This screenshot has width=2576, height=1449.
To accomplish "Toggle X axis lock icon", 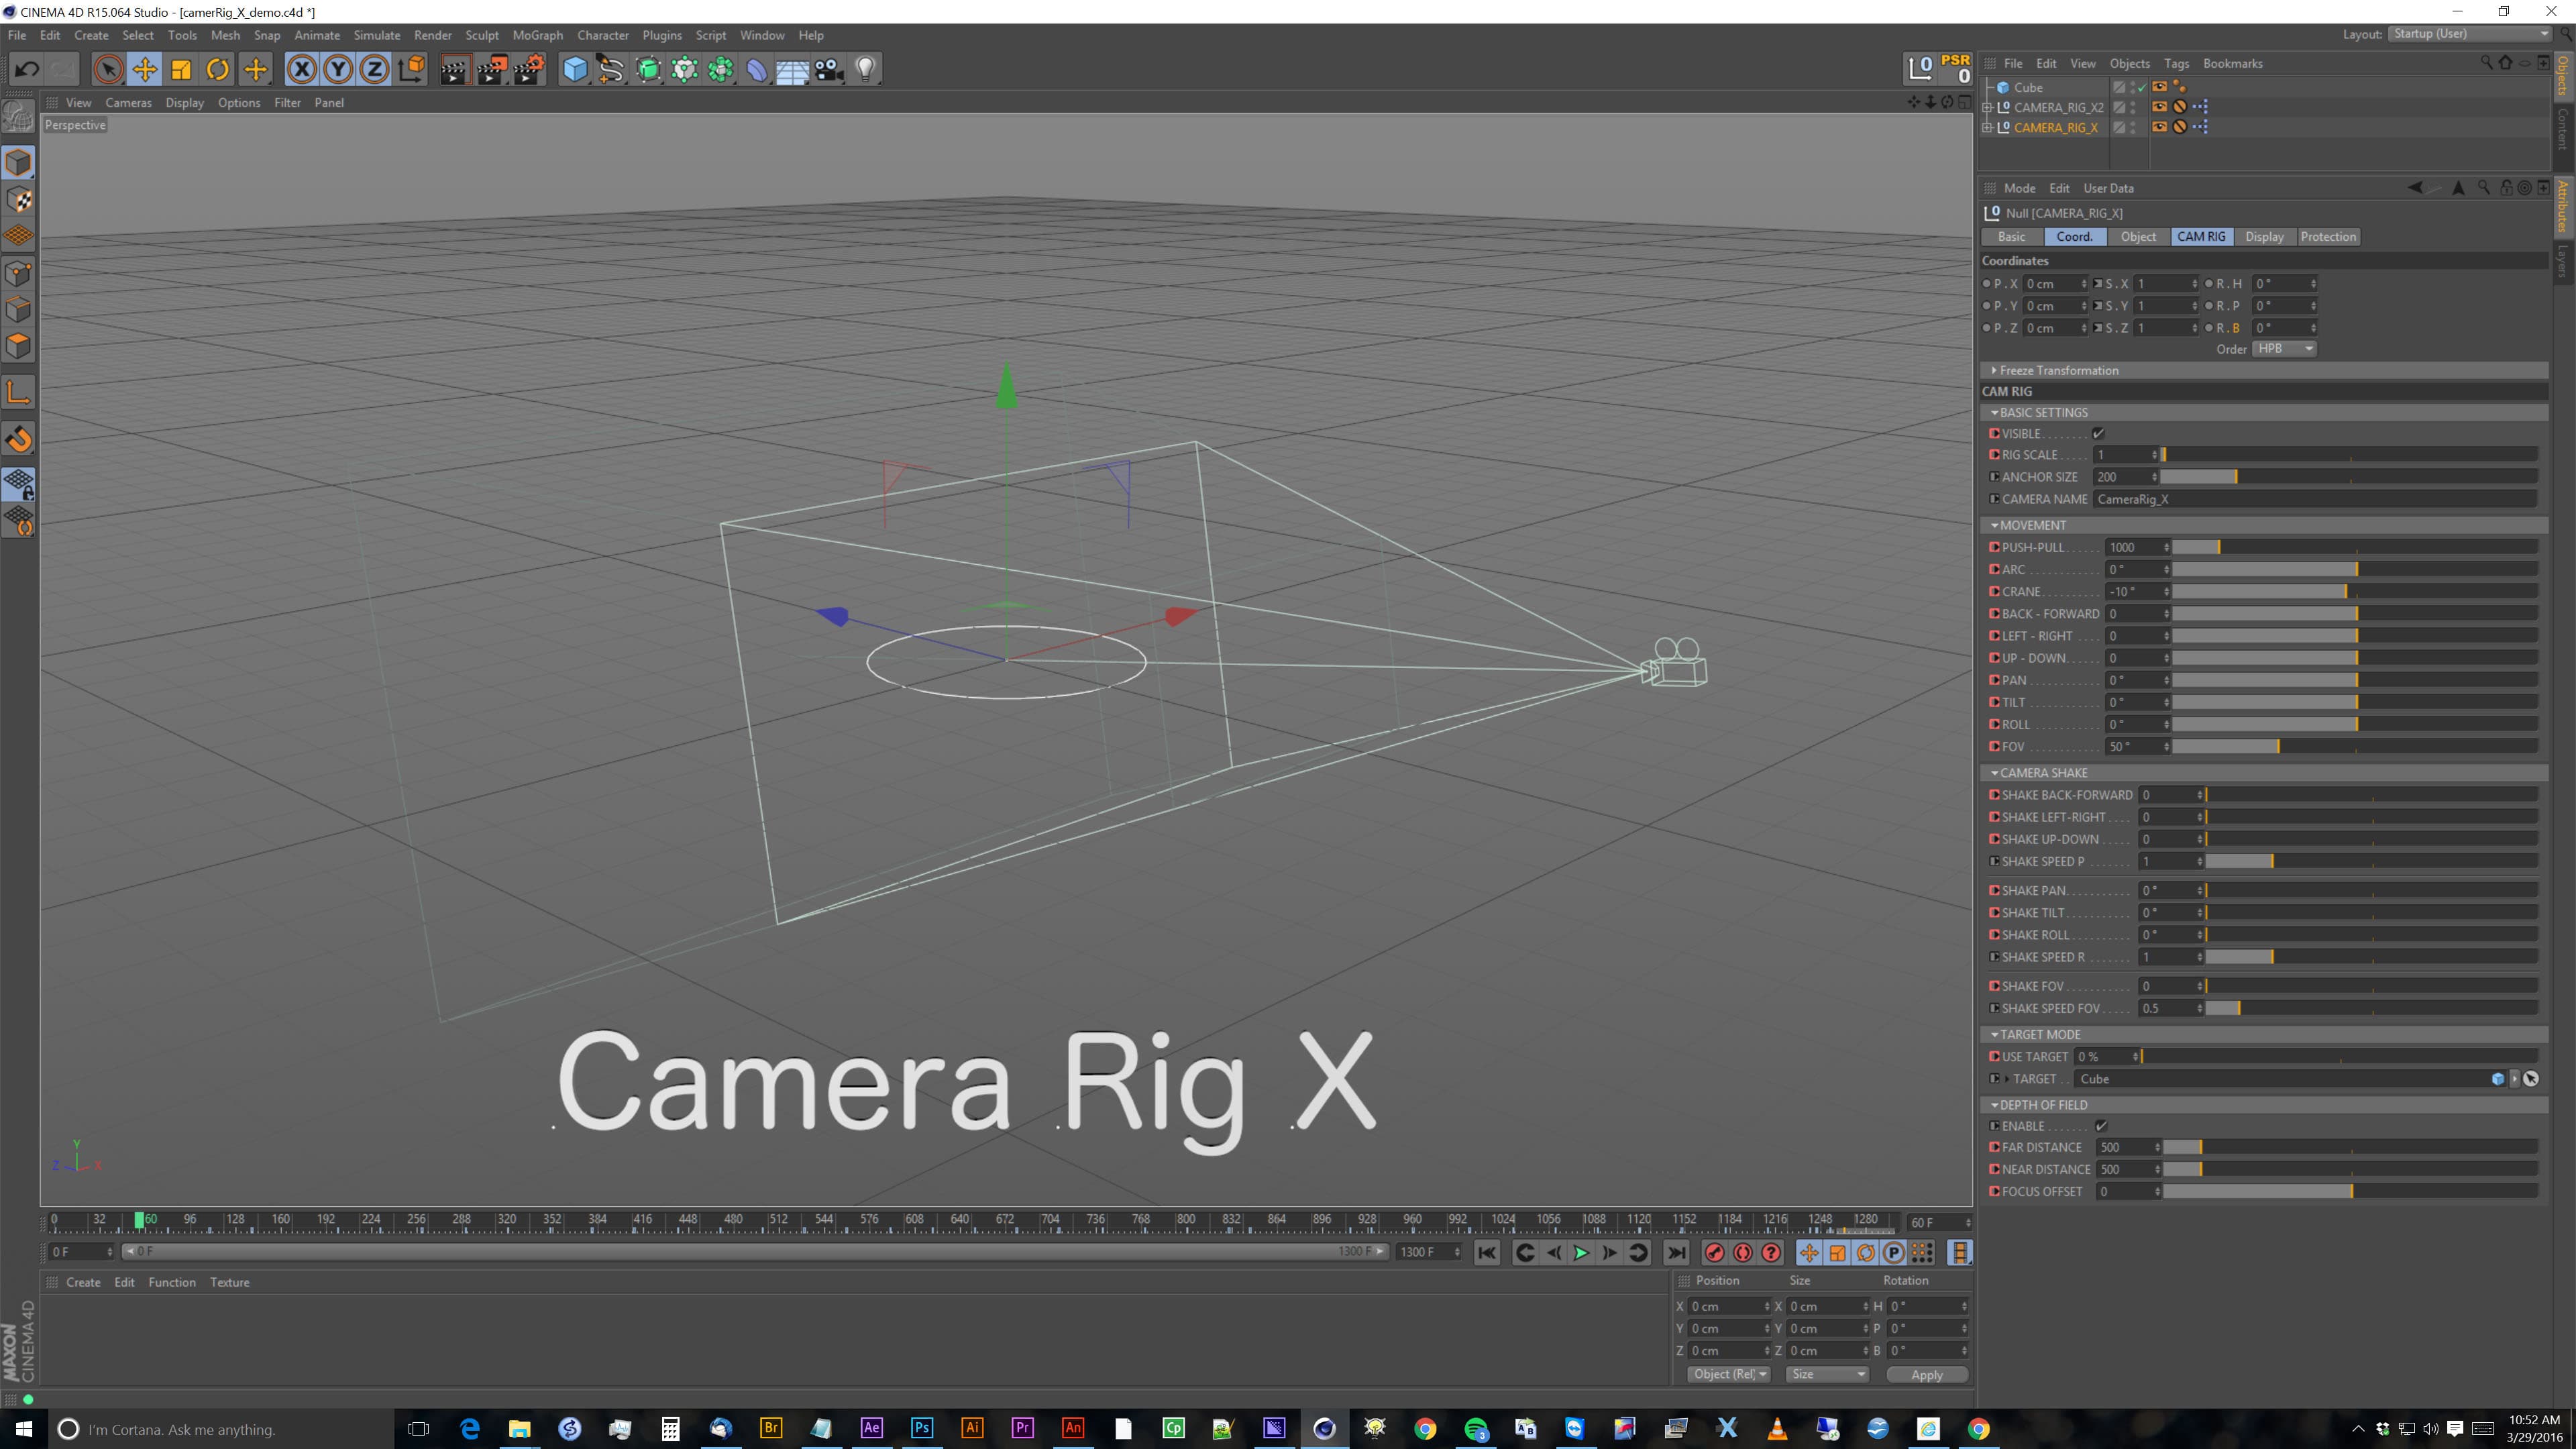I will pyautogui.click(x=301, y=69).
